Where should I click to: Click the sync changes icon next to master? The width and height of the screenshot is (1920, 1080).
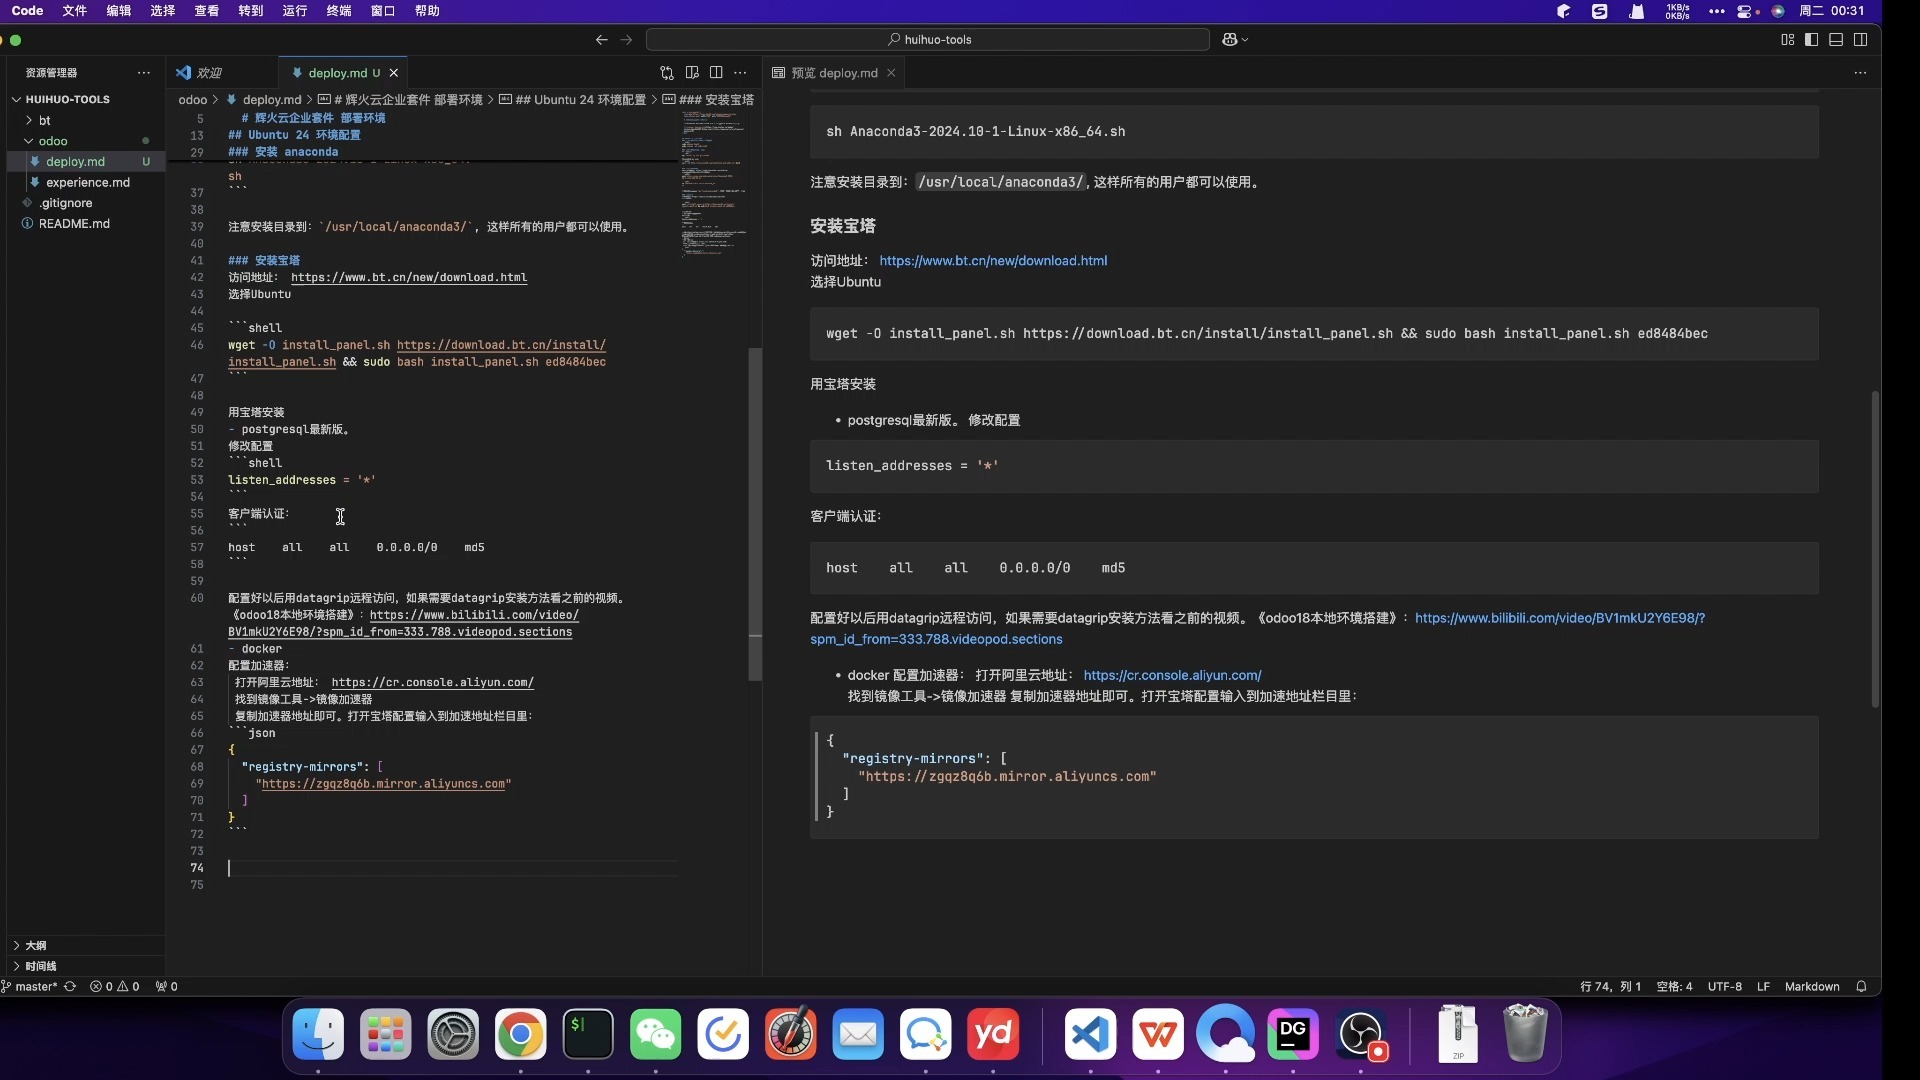pyautogui.click(x=70, y=986)
